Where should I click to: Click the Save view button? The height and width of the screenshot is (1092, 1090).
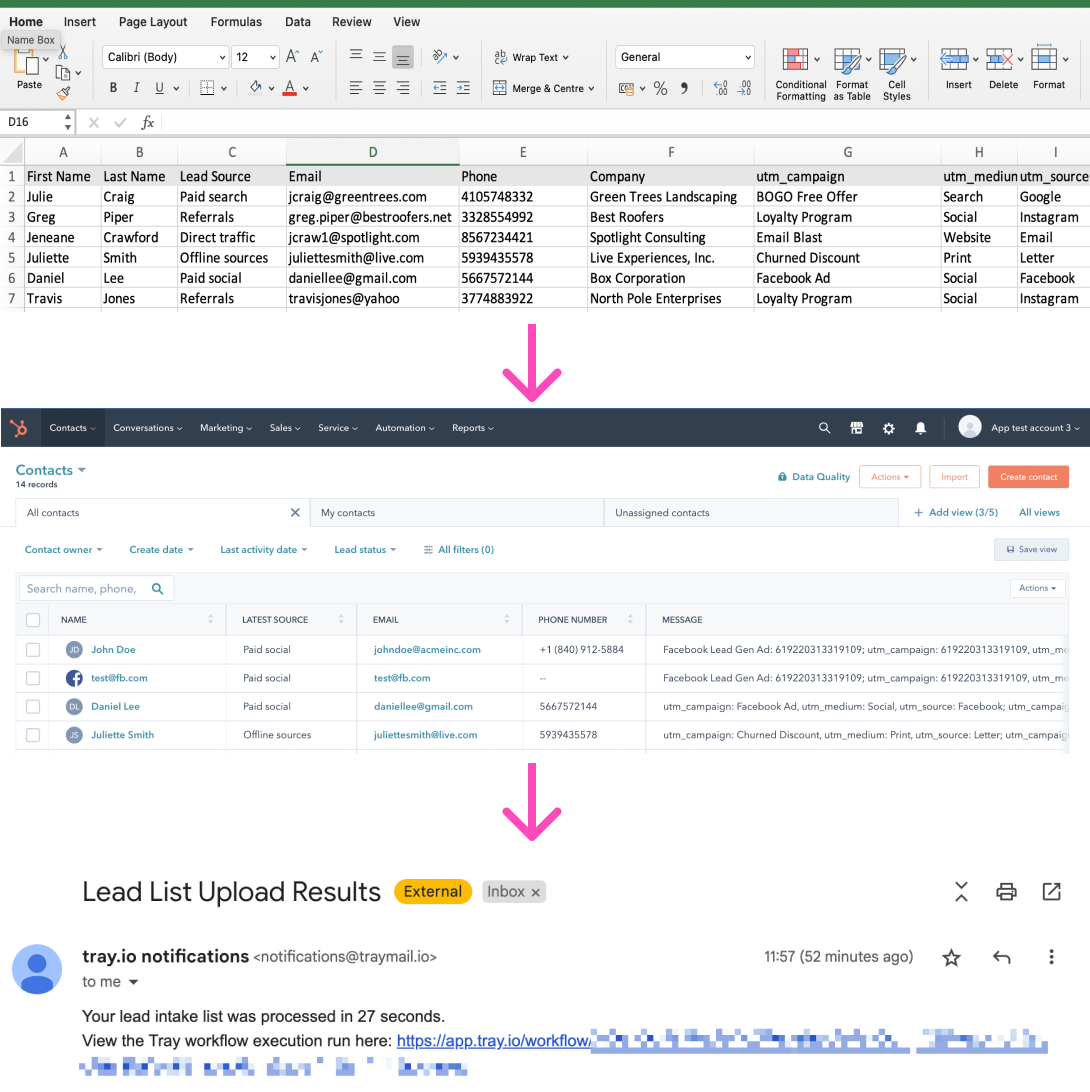[x=1031, y=549]
